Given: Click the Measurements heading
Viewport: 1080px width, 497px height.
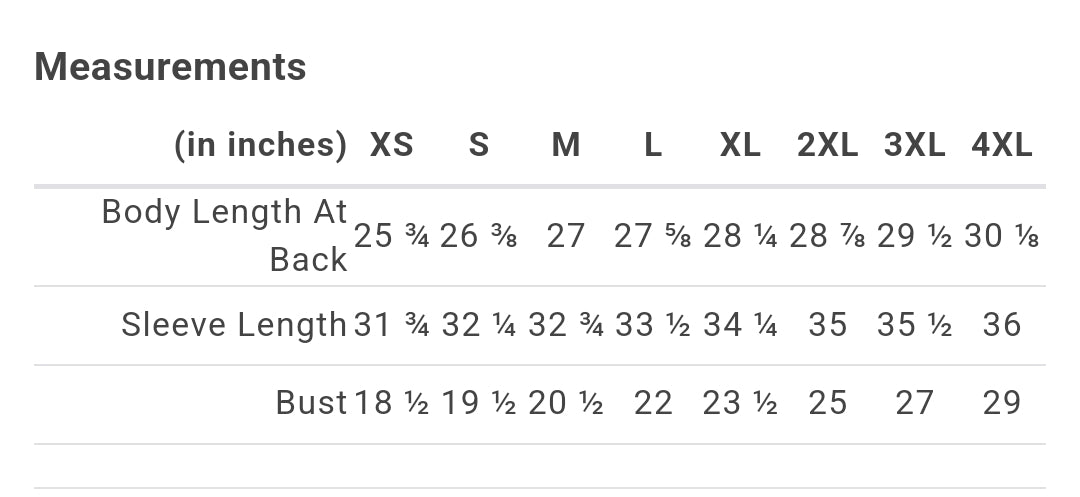Looking at the screenshot, I should point(170,67).
